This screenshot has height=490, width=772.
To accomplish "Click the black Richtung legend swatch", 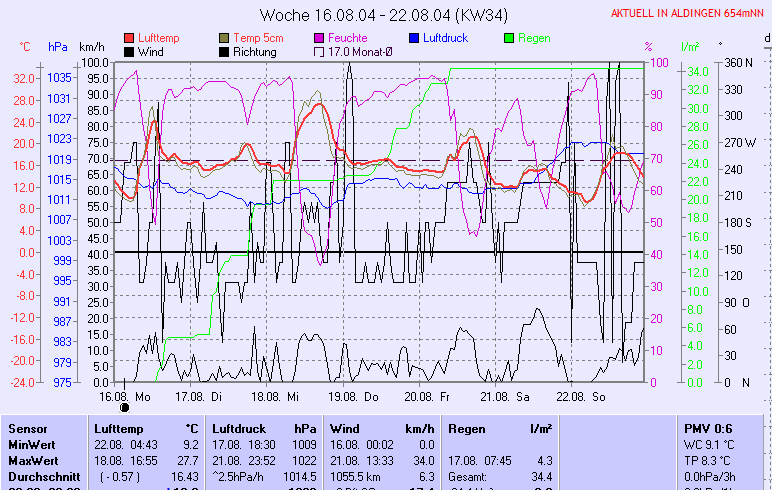I will [224, 51].
